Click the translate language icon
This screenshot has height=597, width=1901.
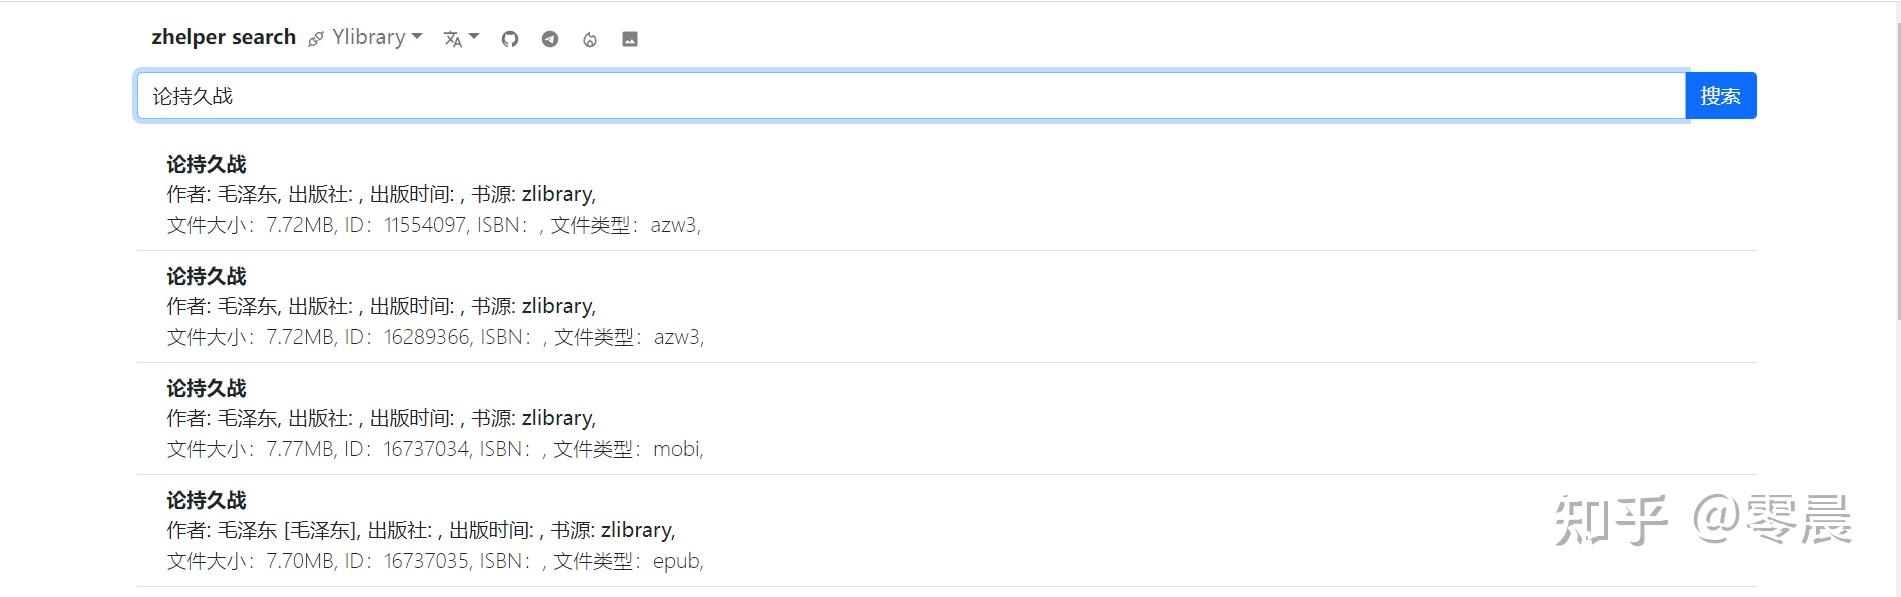click(x=453, y=39)
